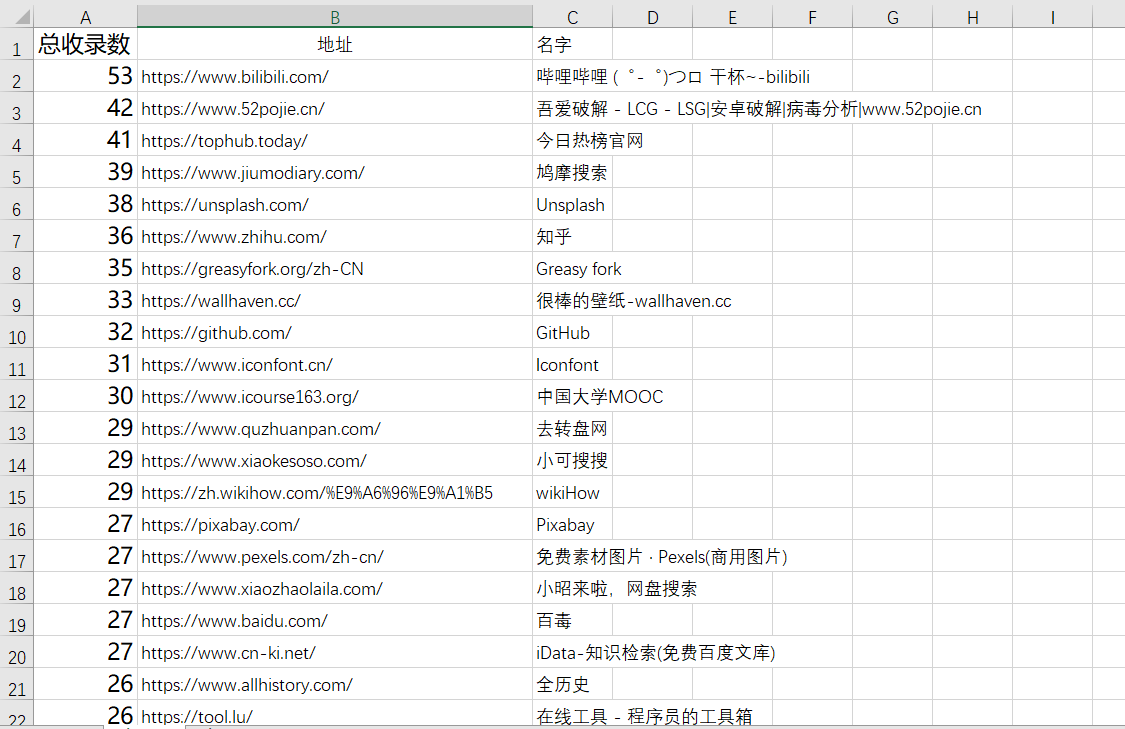Click the Pixabay name cell

click(573, 525)
